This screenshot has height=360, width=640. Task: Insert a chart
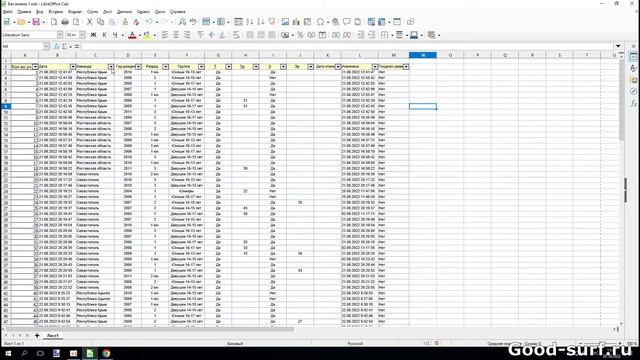tap(296, 22)
